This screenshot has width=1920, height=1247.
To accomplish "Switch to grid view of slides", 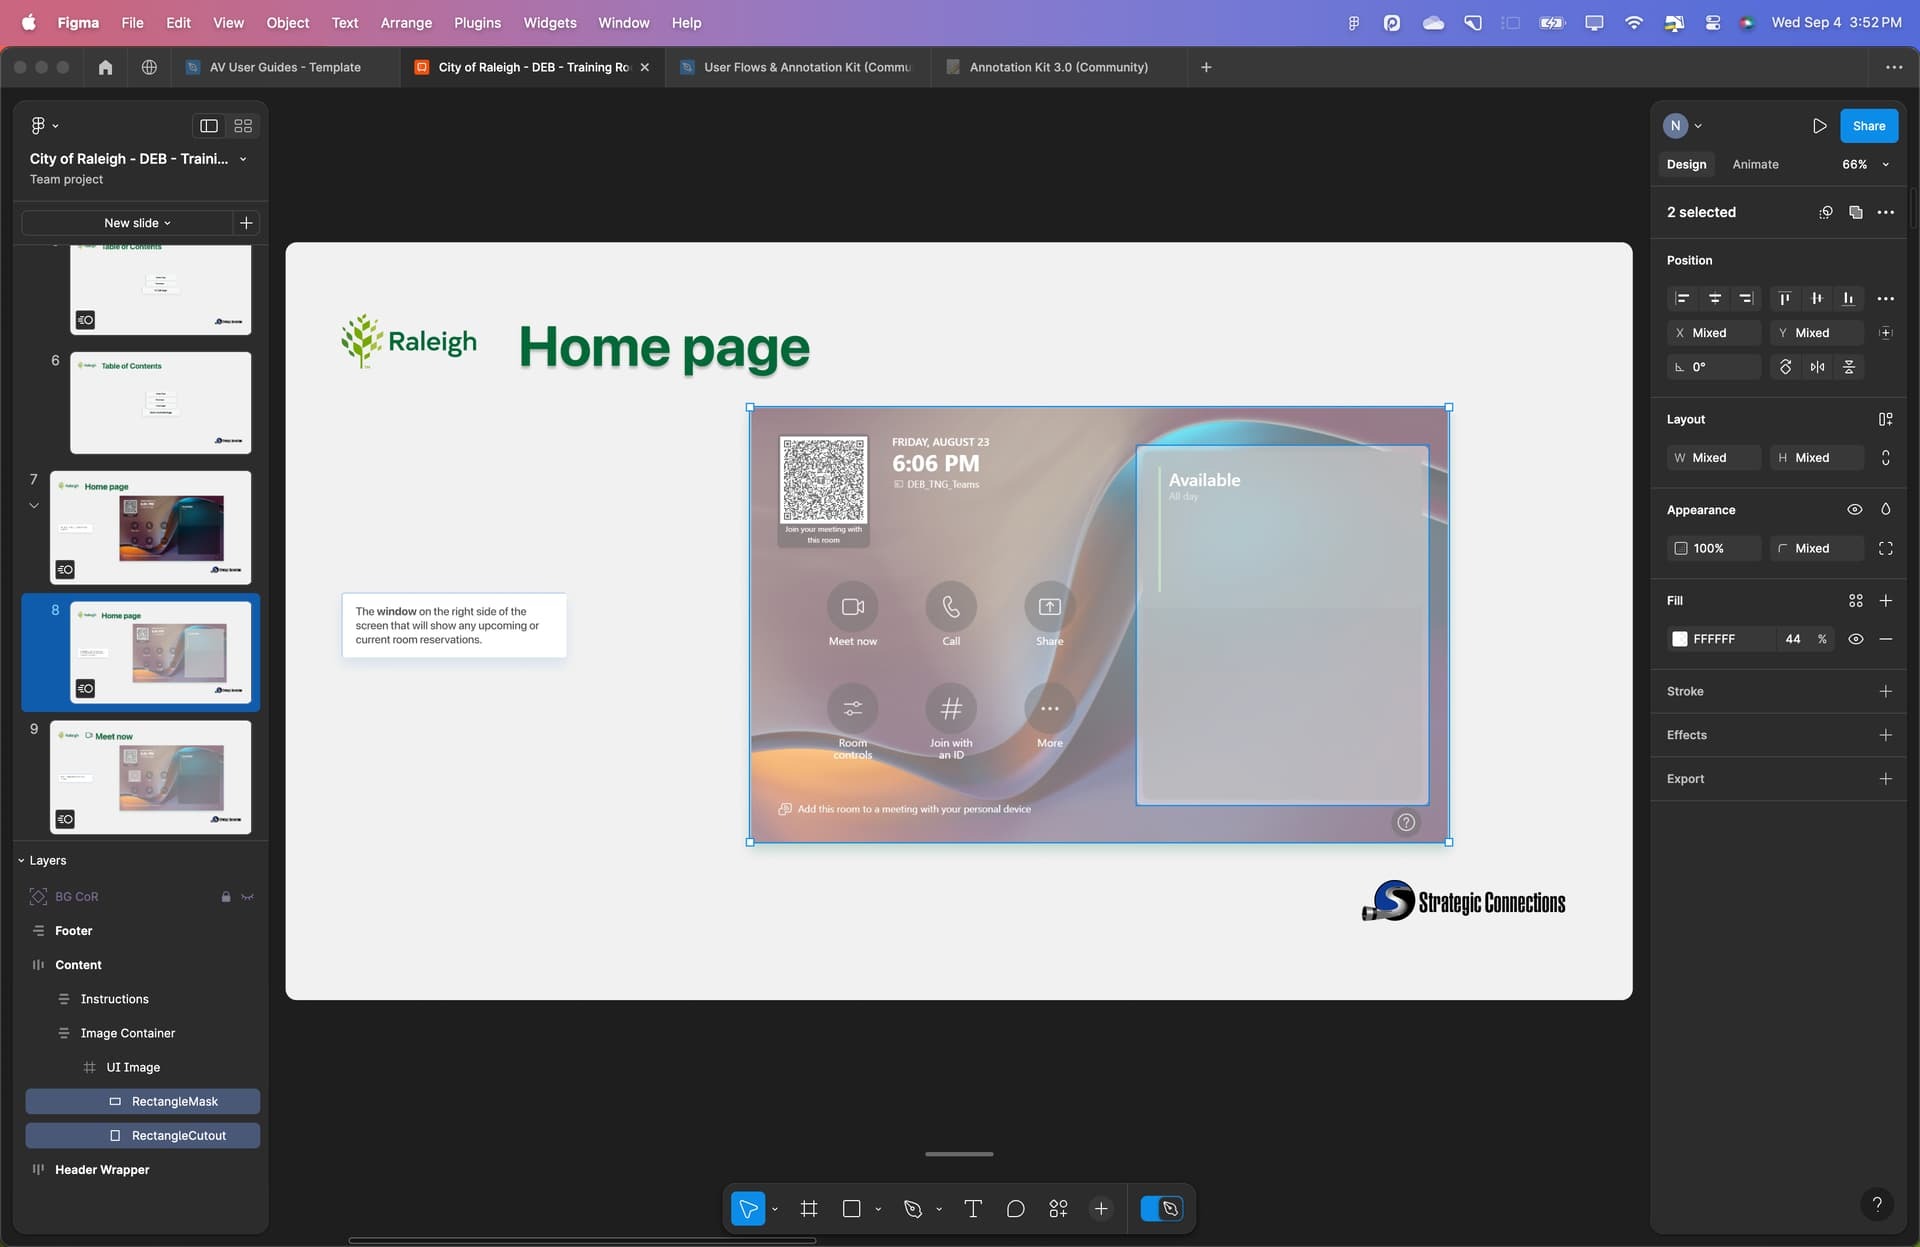I will point(243,126).
